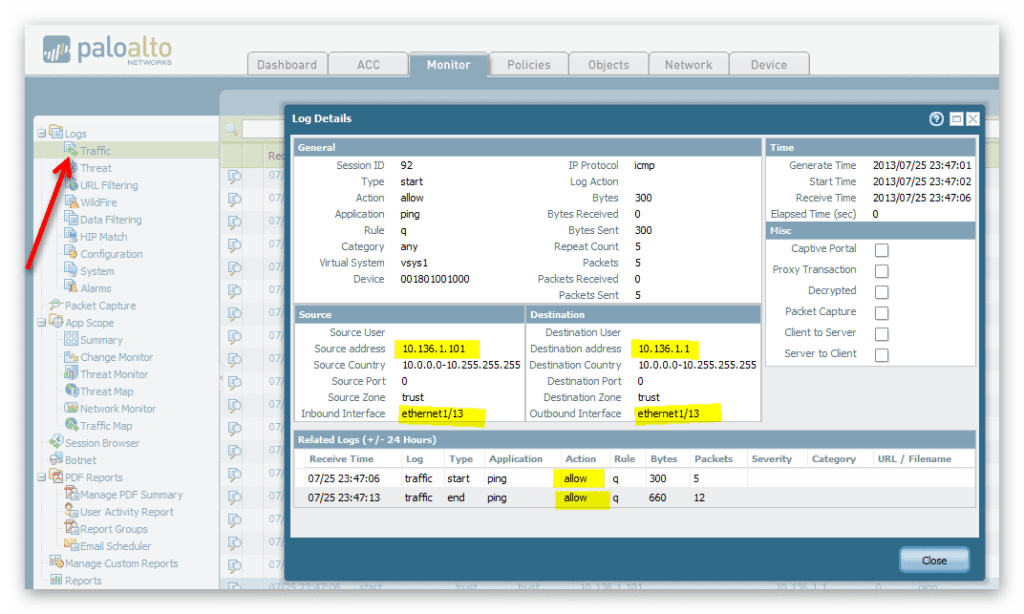Click the App Scope Summary icon
Viewport: 1024px width, 614px height.
pyautogui.click(x=71, y=339)
